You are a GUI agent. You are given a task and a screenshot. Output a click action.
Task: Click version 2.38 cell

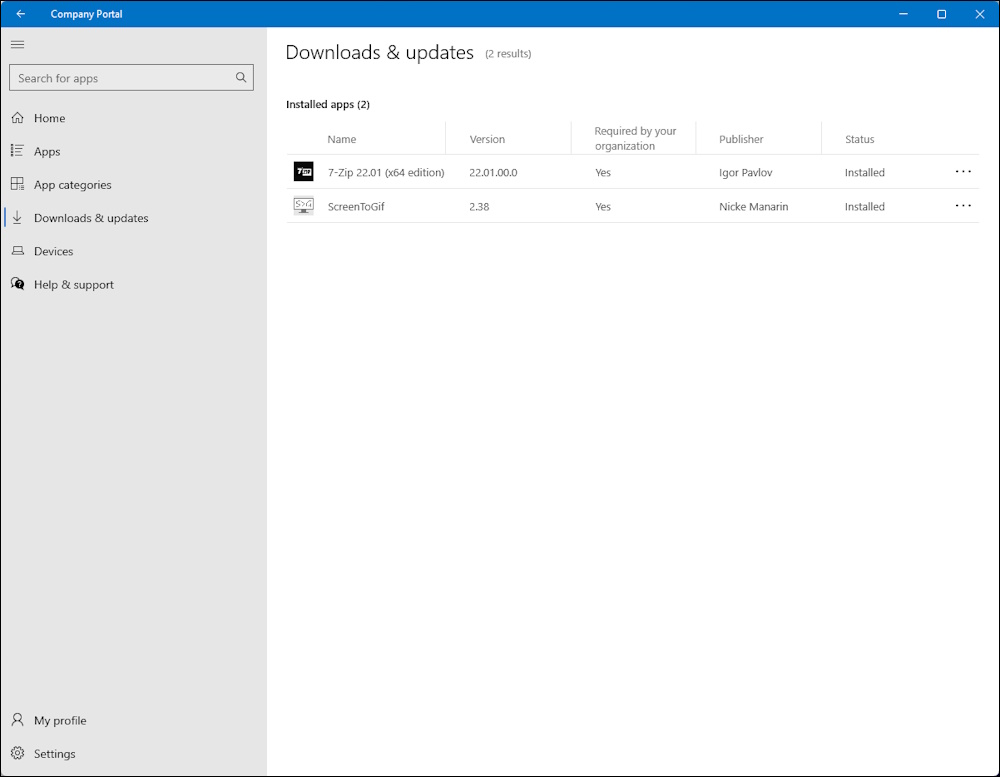click(479, 207)
